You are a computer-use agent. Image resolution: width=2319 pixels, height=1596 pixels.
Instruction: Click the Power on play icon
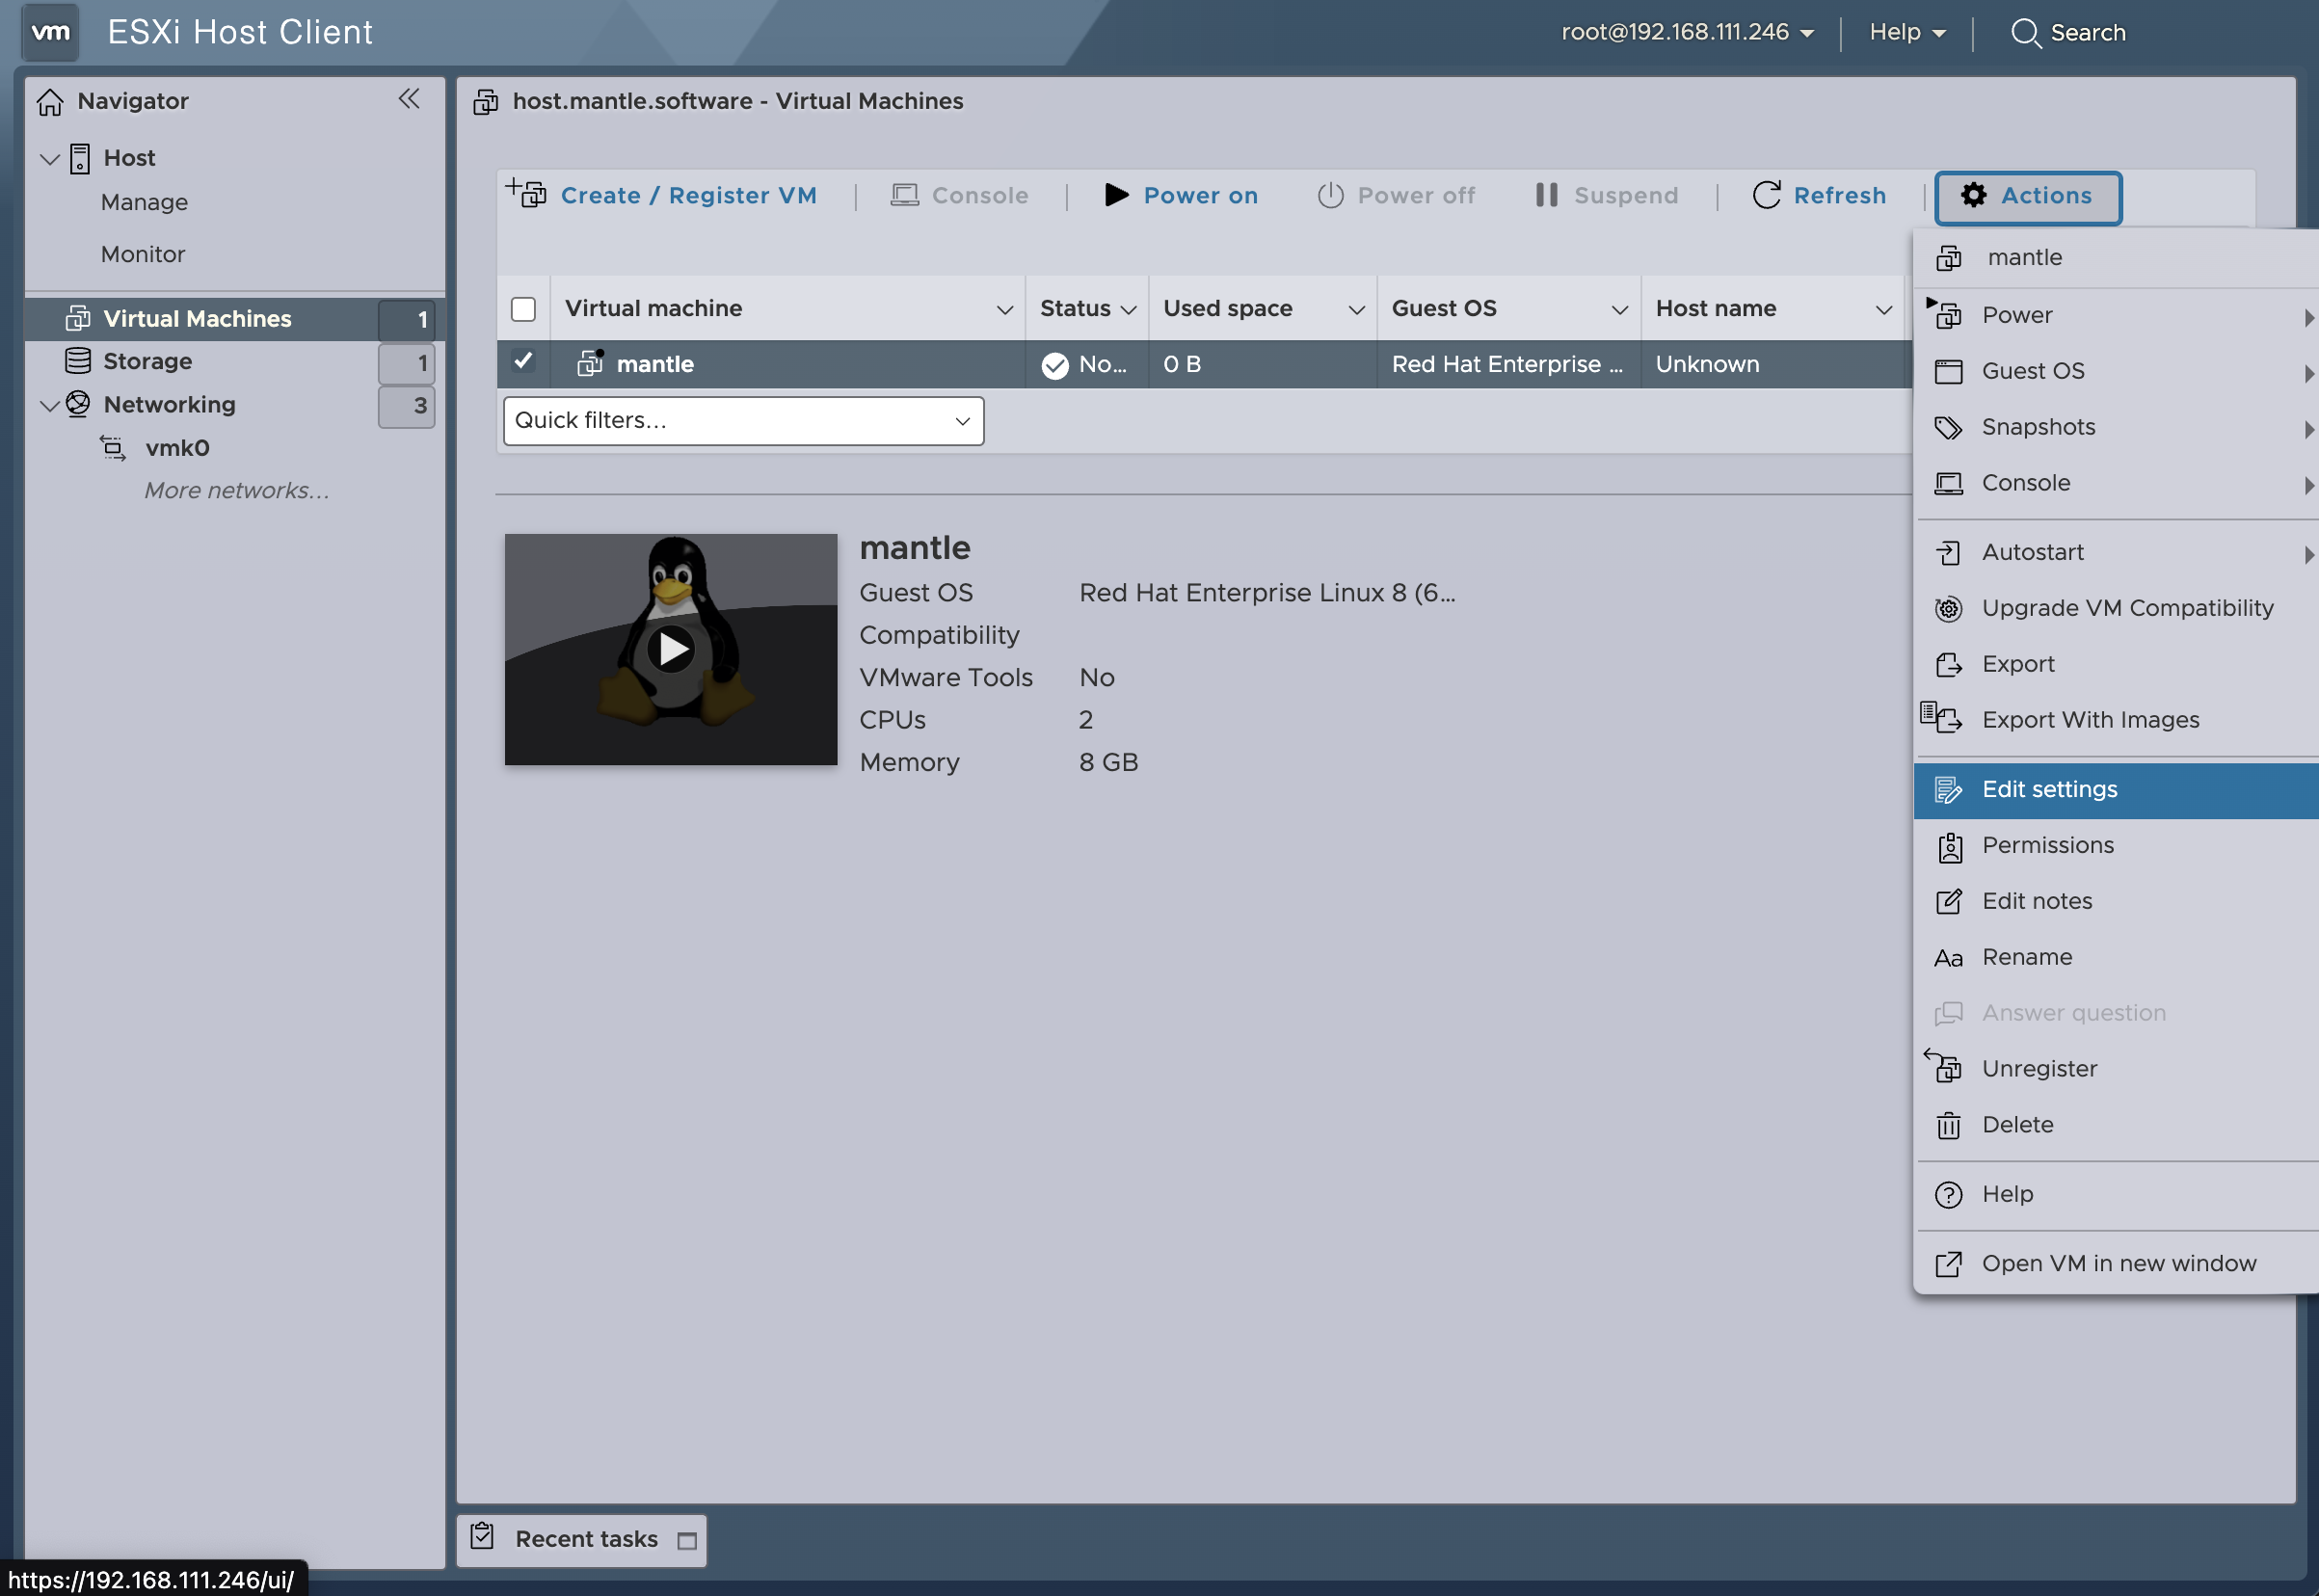1116,195
